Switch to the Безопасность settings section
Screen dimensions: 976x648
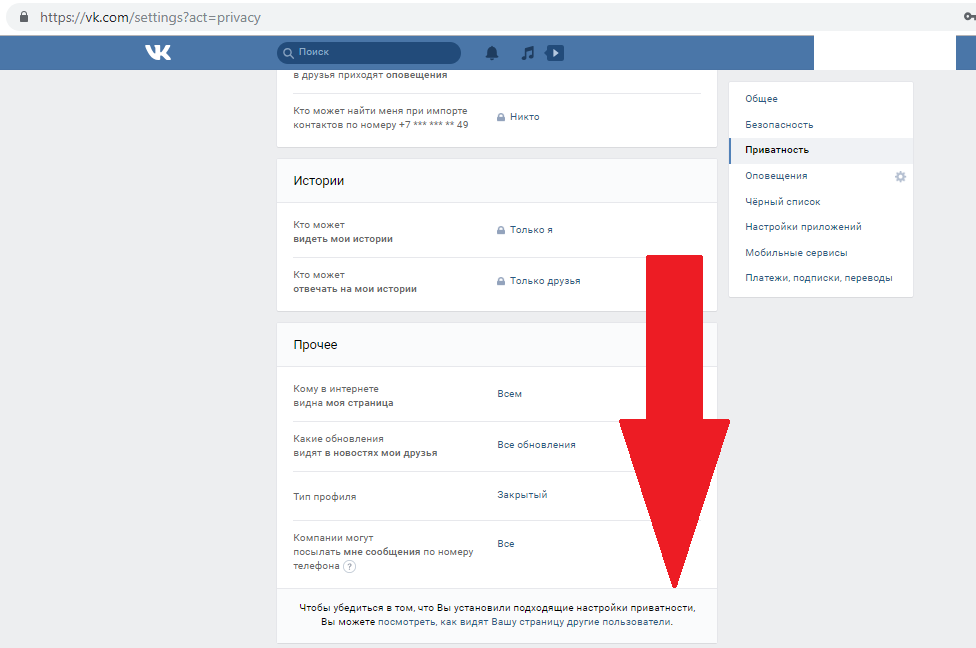click(779, 125)
